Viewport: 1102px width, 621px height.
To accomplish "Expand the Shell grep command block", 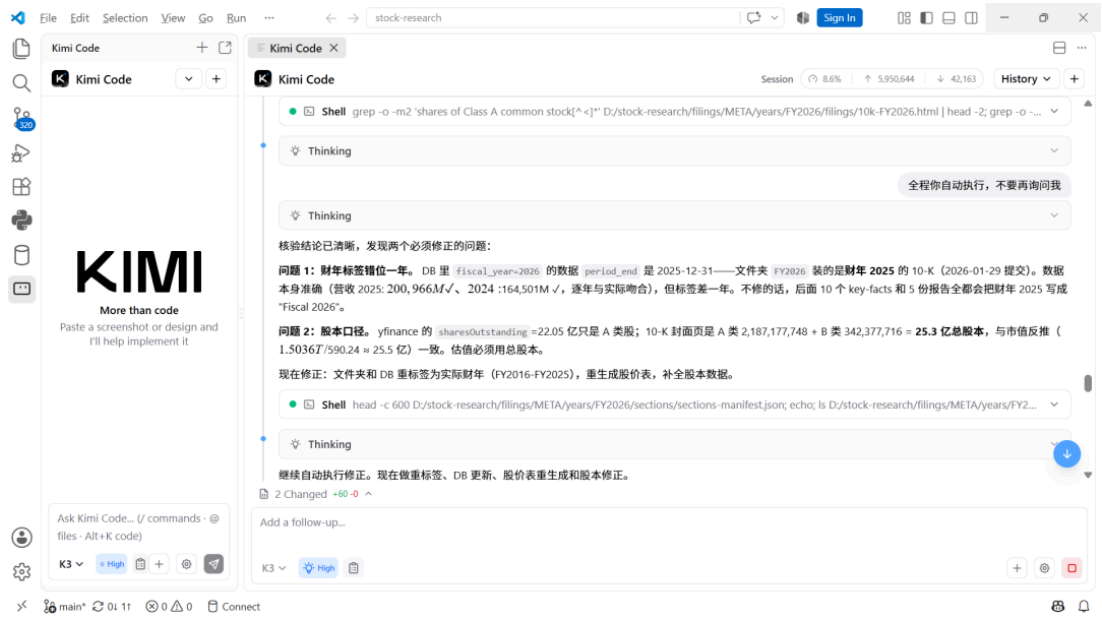I will click(675, 112).
